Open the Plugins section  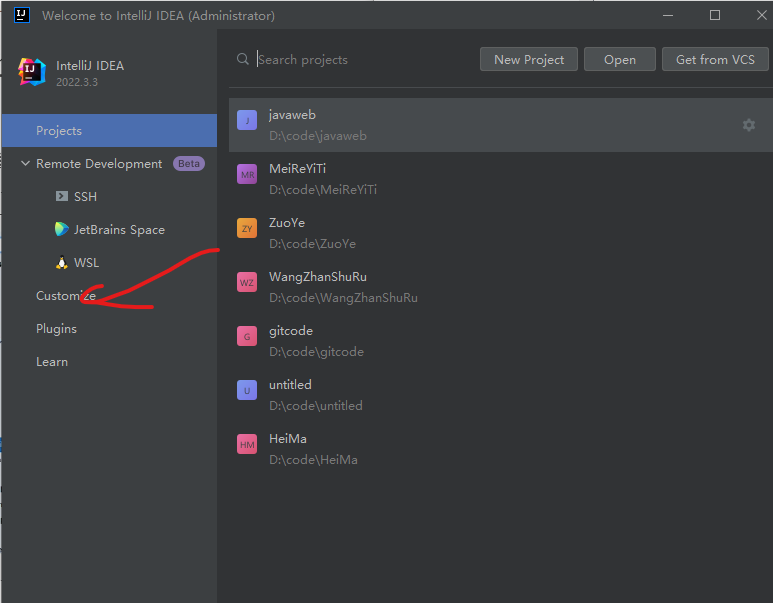[56, 328]
